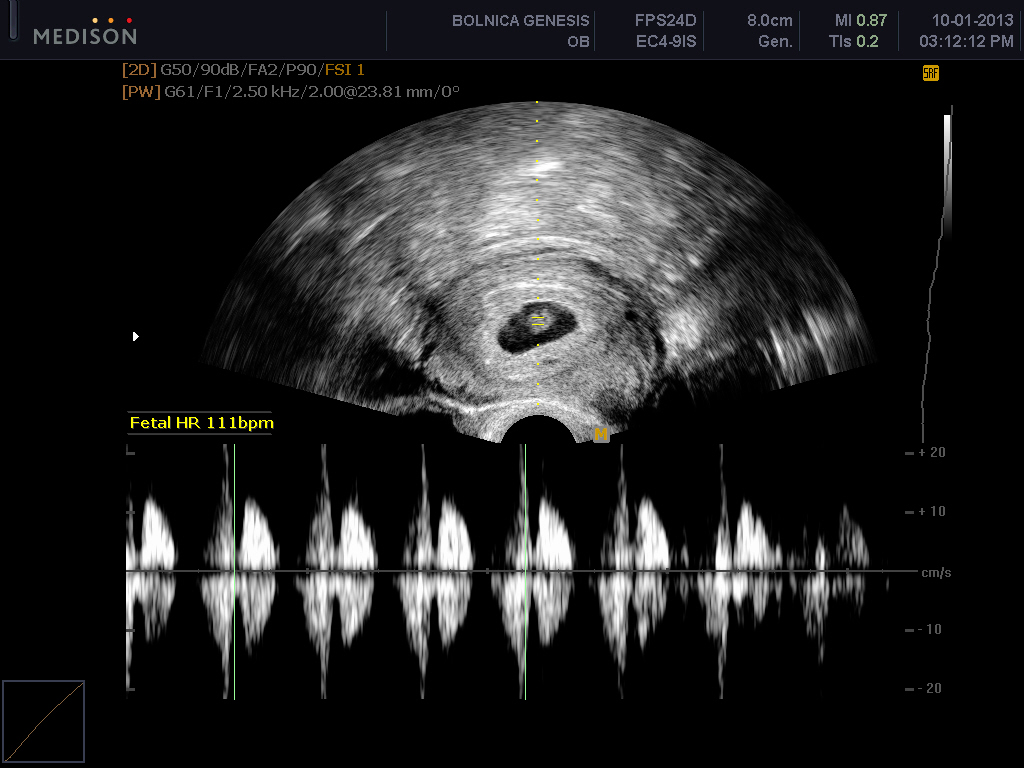Click the Medison logo
The height and width of the screenshot is (768, 1024).
[x=85, y=36]
